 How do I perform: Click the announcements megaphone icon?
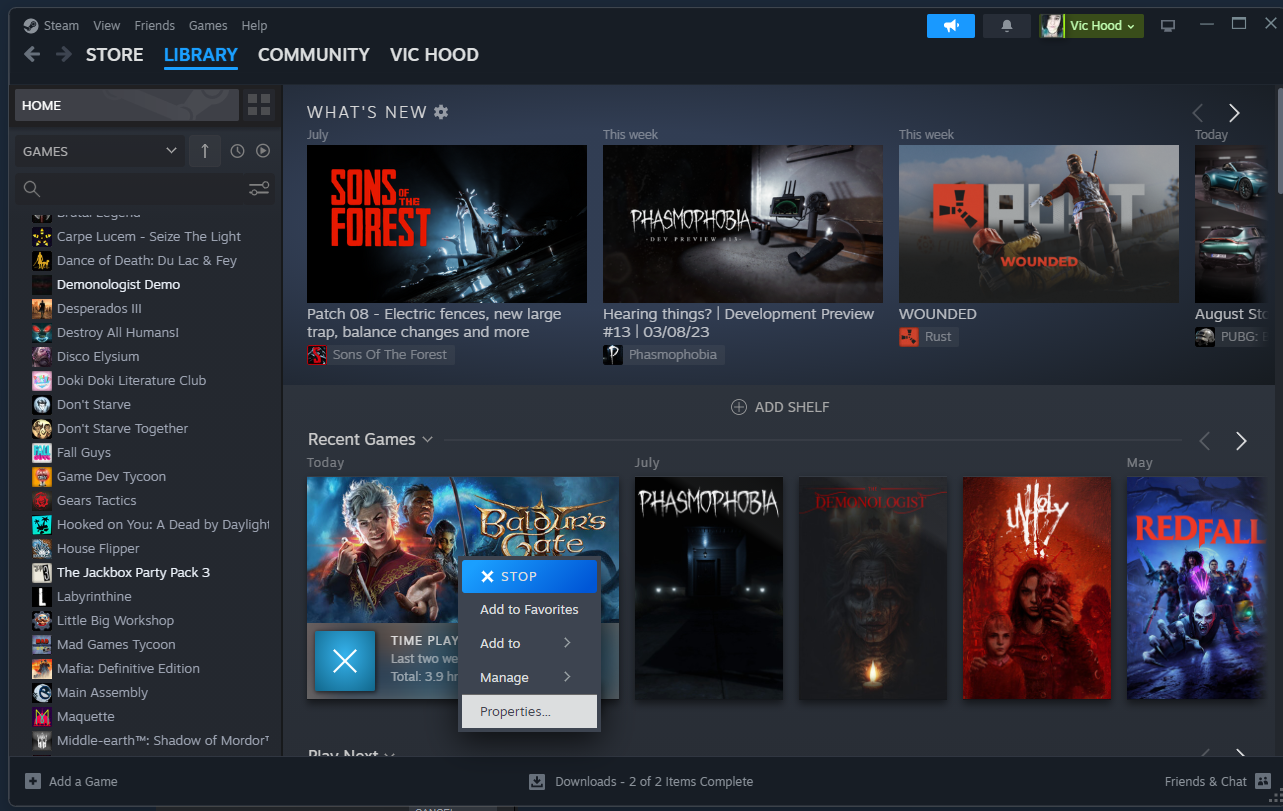pos(950,25)
